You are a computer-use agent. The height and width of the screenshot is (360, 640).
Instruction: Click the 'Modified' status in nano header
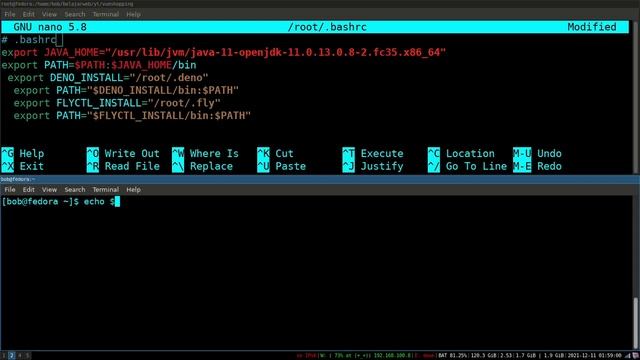[x=592, y=27]
